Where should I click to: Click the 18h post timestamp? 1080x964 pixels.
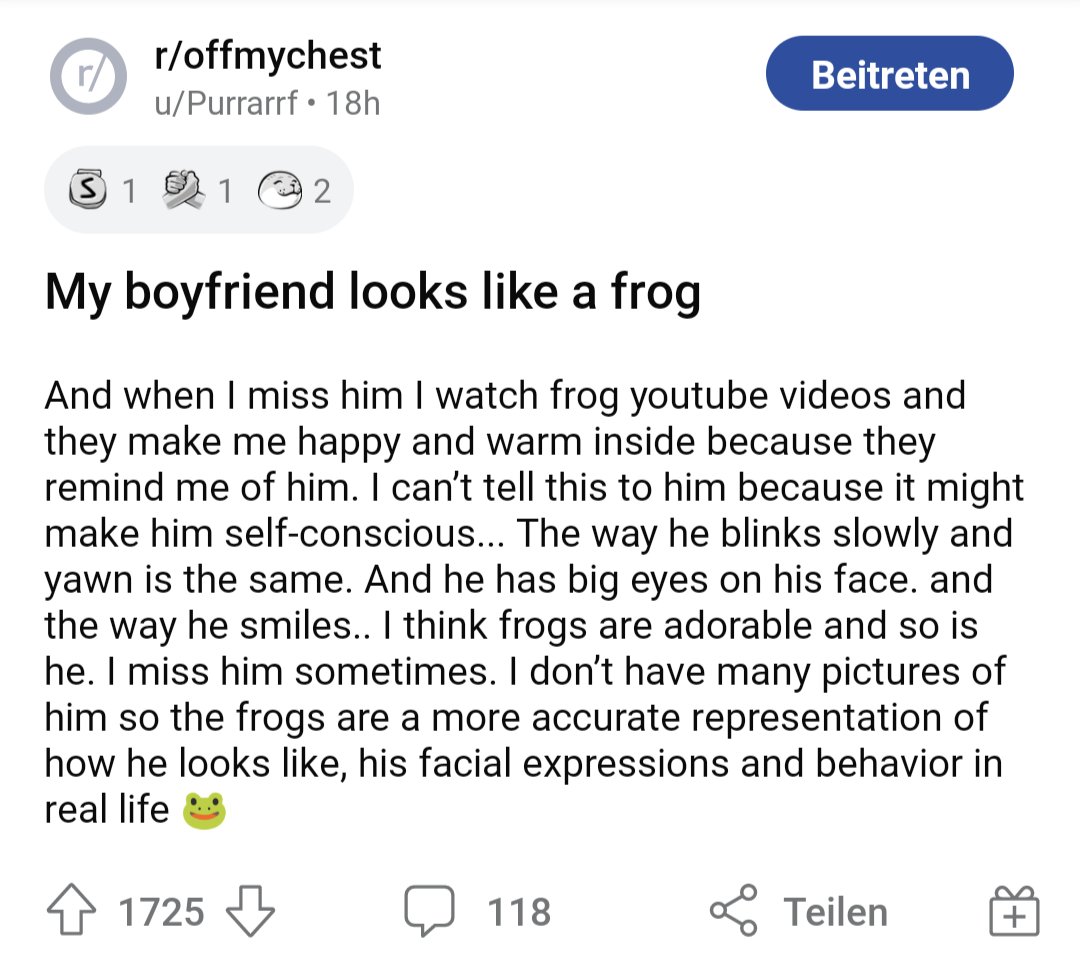point(353,104)
